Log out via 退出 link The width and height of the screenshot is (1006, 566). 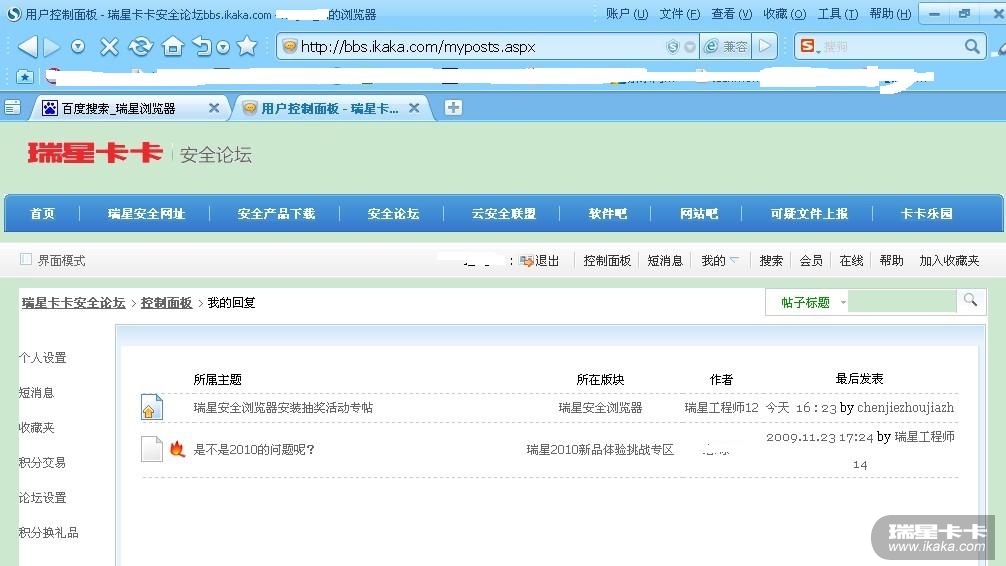pos(547,261)
